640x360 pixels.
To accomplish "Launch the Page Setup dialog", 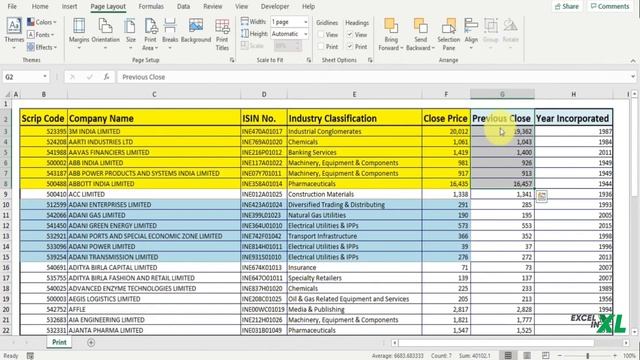I will 232,60.
